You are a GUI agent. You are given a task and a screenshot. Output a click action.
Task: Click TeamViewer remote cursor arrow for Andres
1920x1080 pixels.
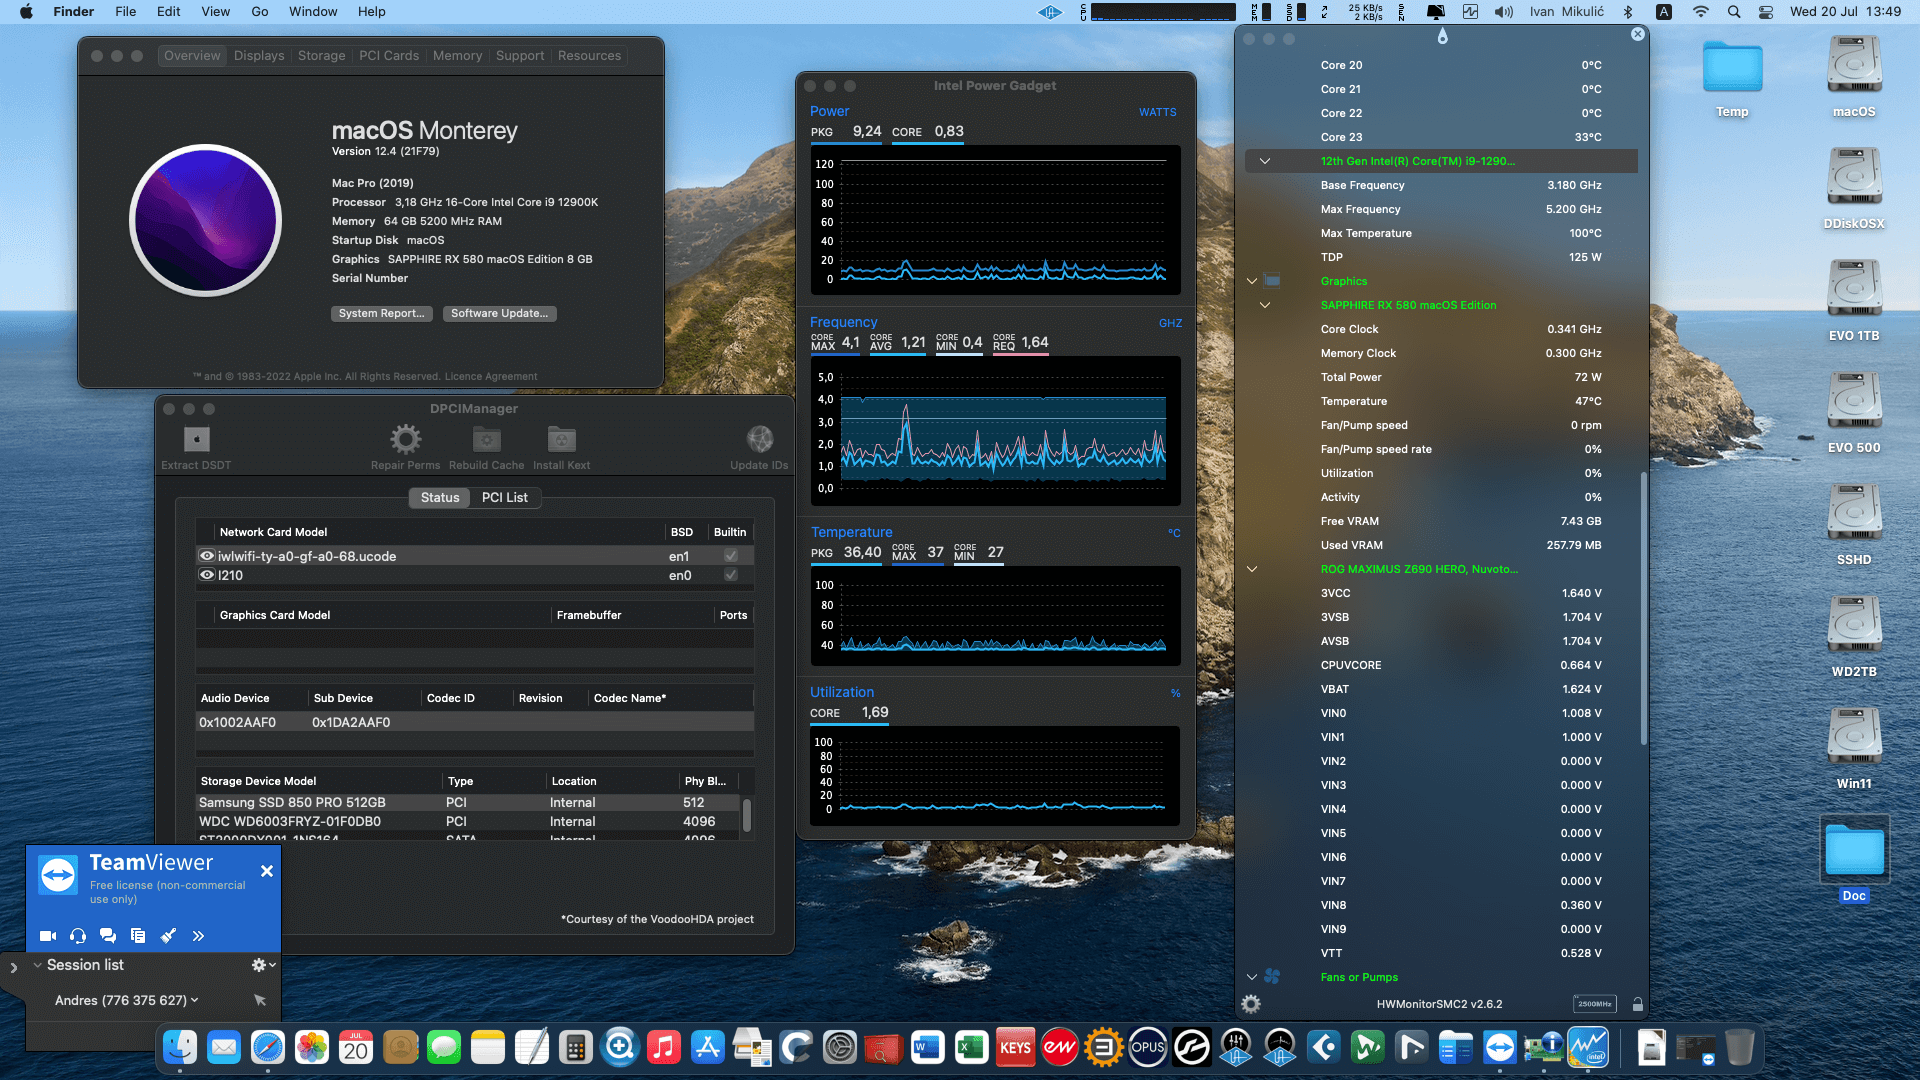(x=260, y=1000)
